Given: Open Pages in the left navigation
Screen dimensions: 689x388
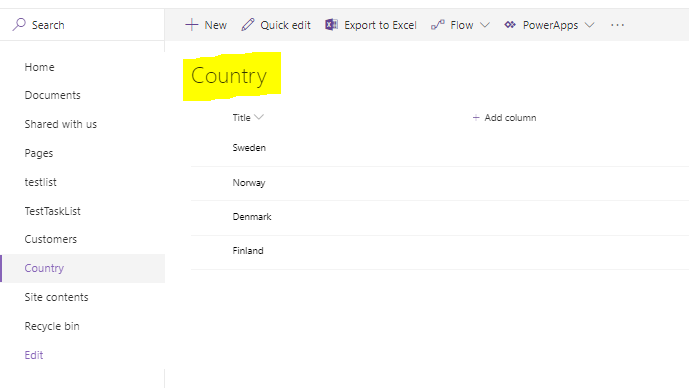Looking at the screenshot, I should (x=39, y=153).
